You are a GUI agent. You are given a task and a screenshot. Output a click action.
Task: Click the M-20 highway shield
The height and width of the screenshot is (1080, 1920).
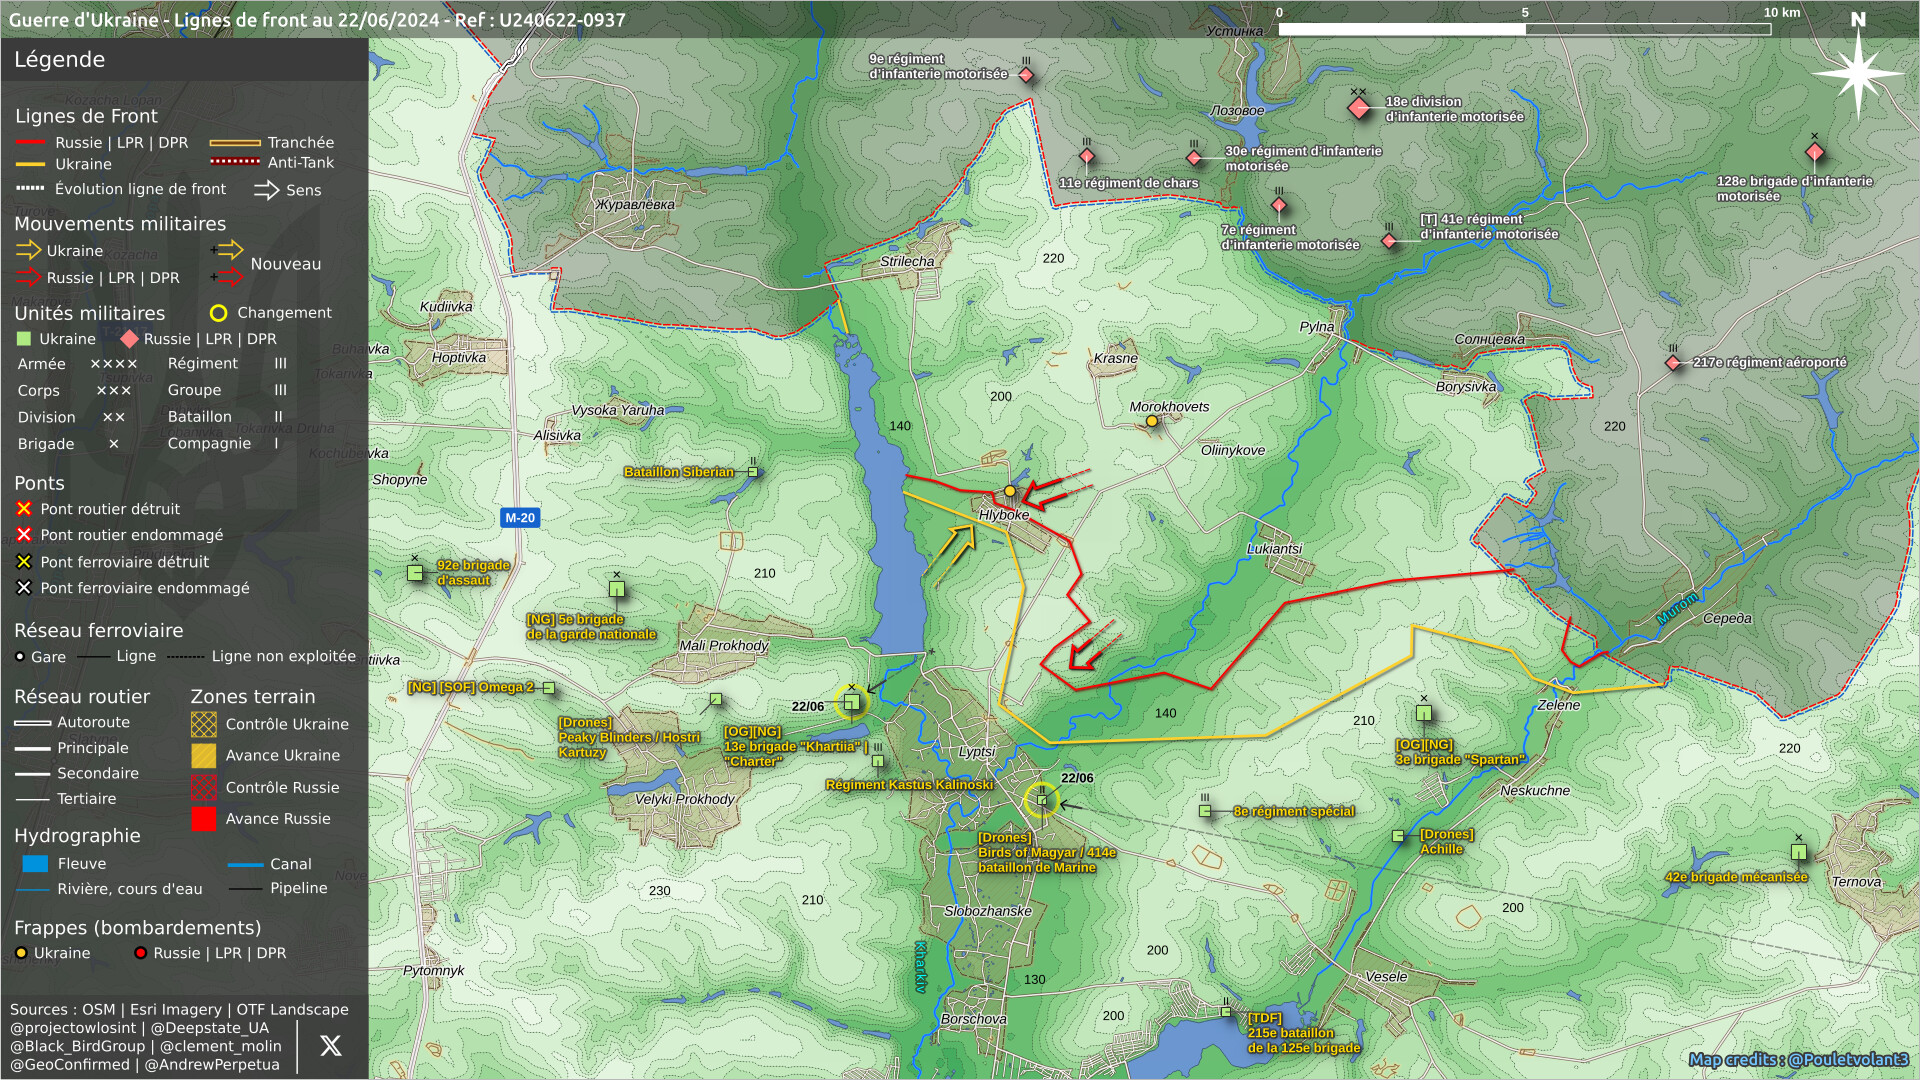pos(520,518)
